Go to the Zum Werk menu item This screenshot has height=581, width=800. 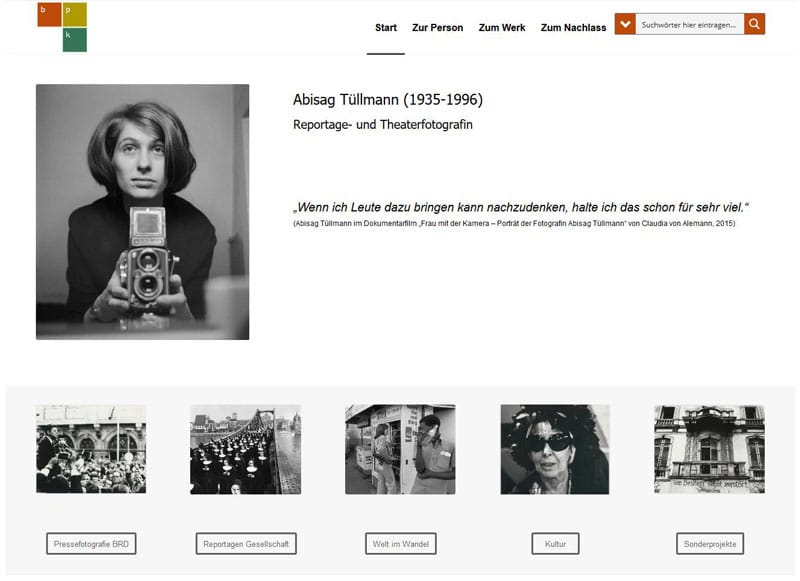pyautogui.click(x=502, y=28)
